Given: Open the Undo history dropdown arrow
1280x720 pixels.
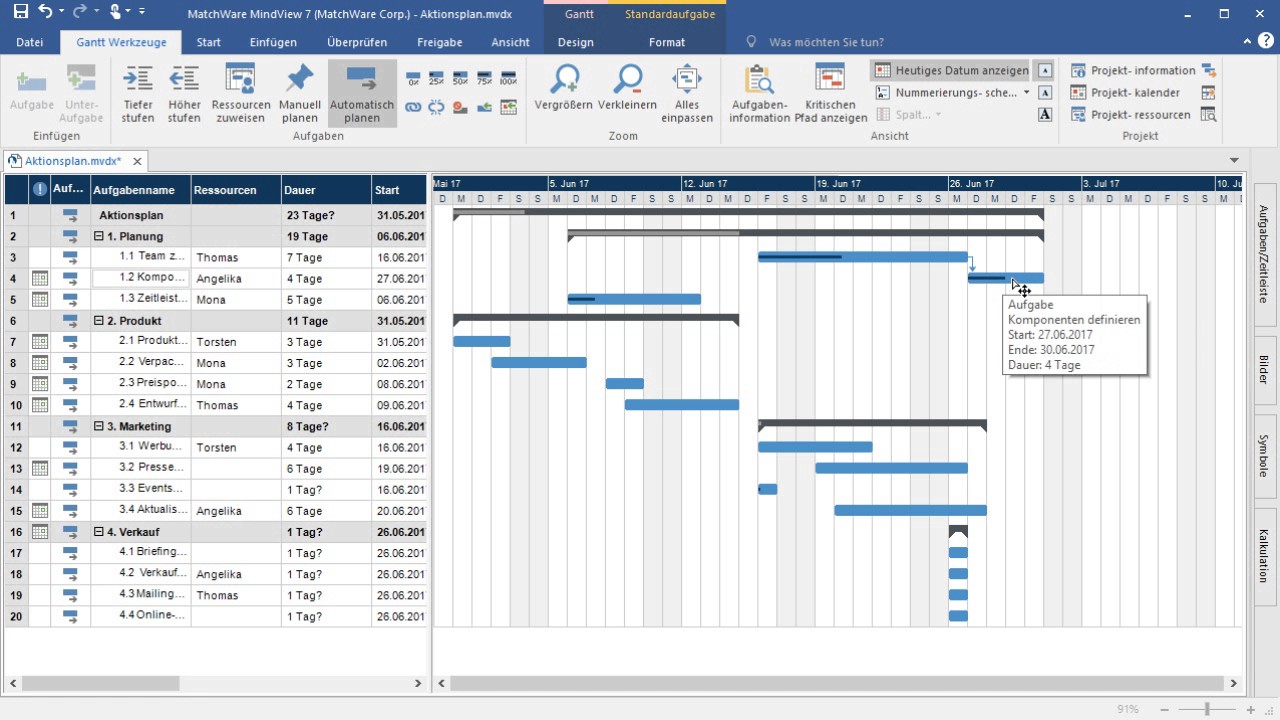Looking at the screenshot, I should (61, 13).
